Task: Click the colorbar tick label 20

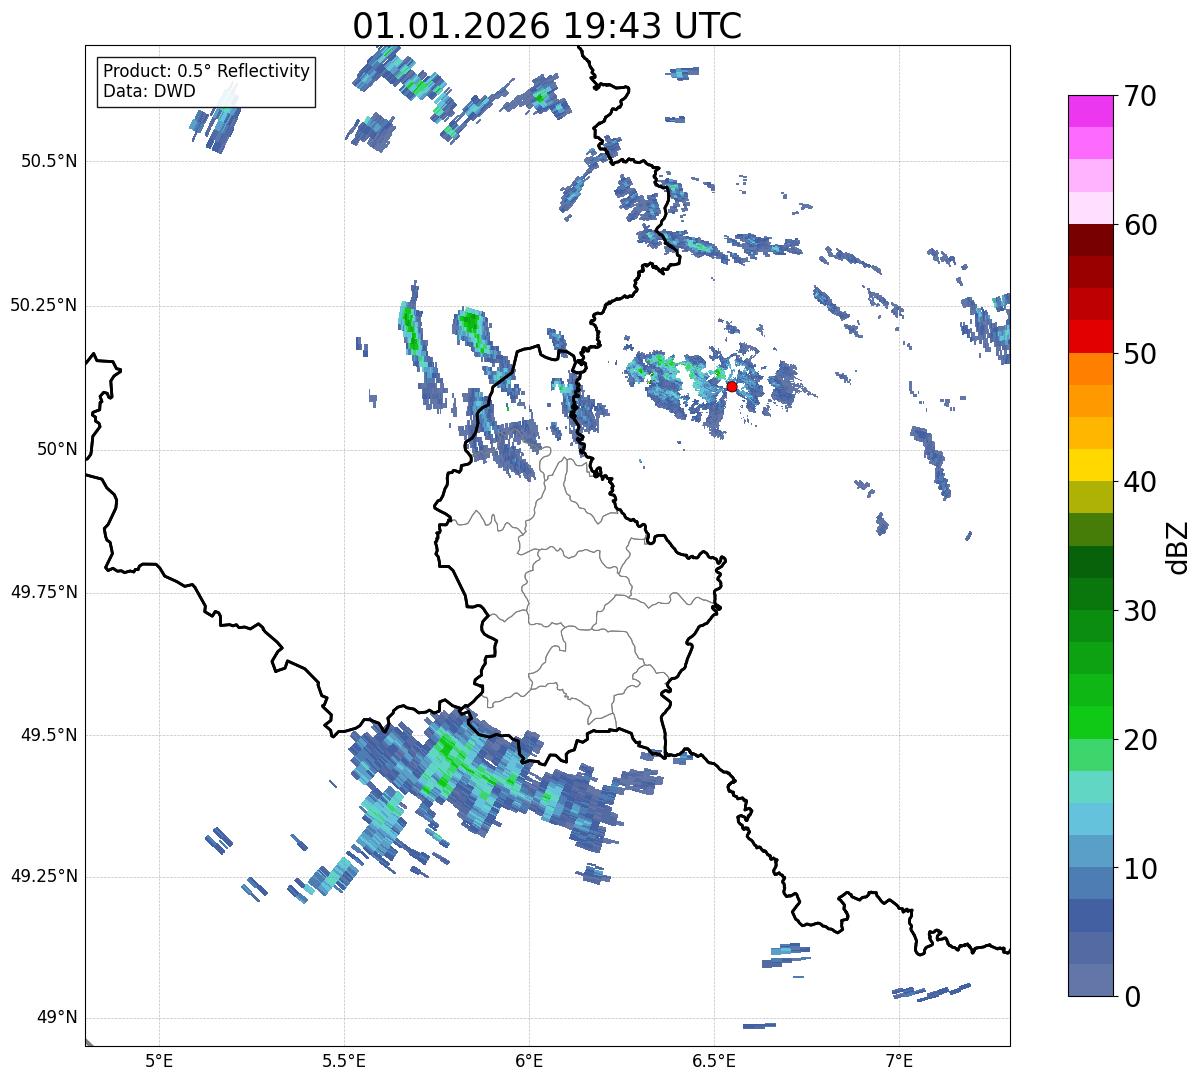Action: 1141,740
